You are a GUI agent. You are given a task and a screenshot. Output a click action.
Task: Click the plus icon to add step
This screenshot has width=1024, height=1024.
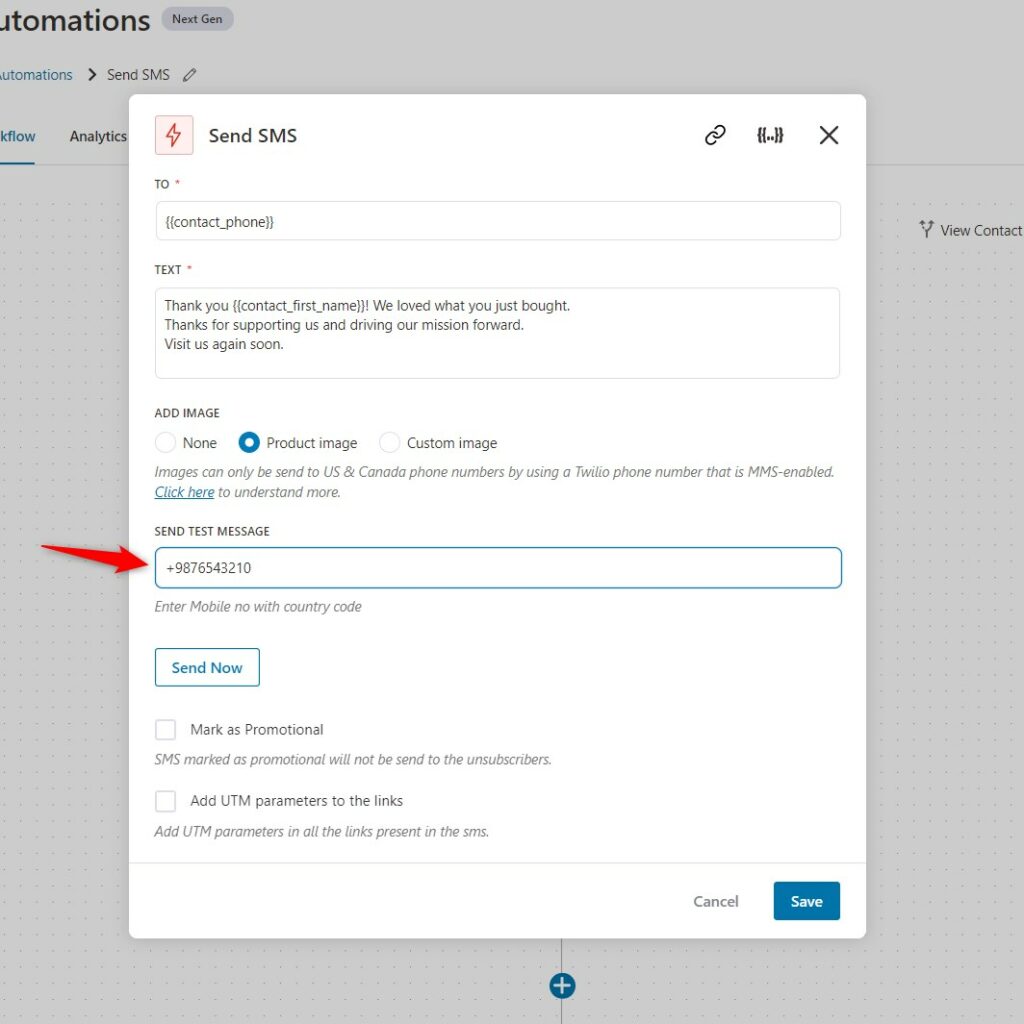[x=562, y=985]
